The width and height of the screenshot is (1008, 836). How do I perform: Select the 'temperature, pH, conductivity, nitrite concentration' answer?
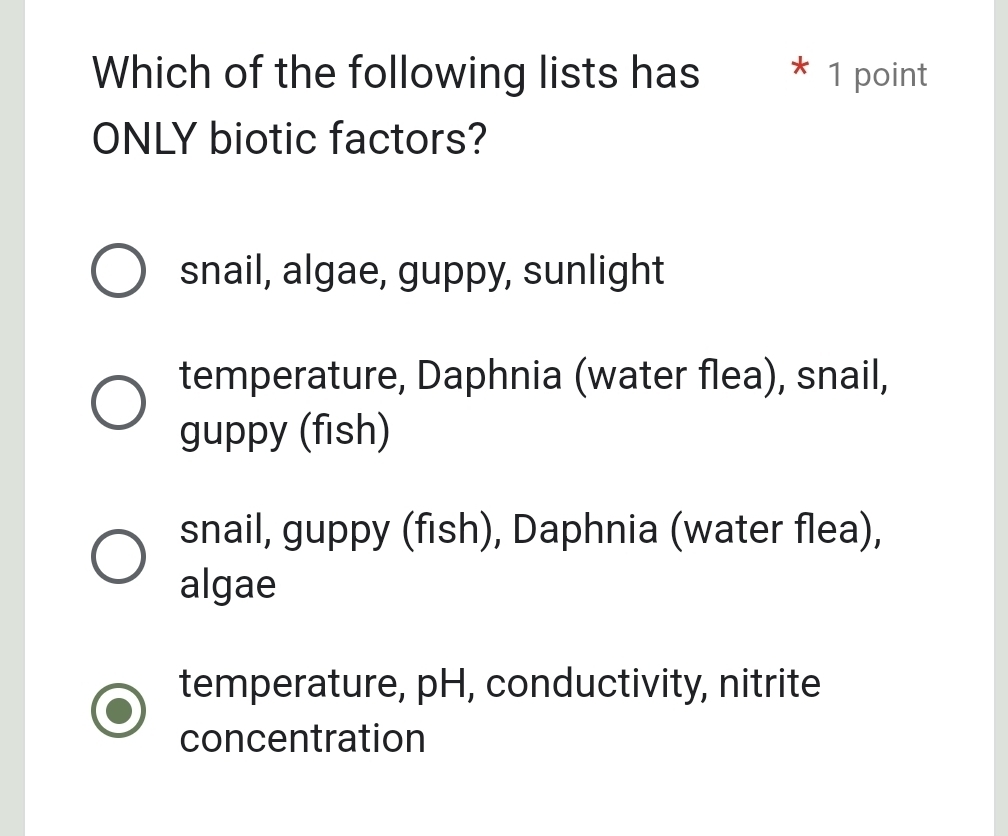tap(118, 710)
